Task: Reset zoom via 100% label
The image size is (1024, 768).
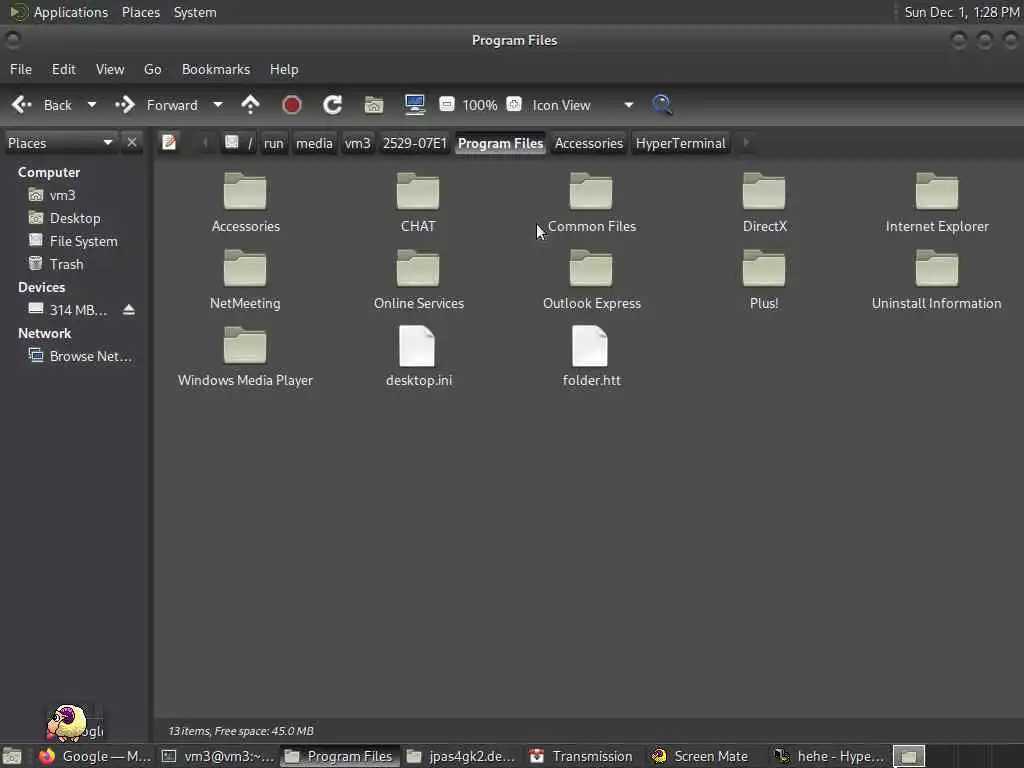Action: point(480,105)
